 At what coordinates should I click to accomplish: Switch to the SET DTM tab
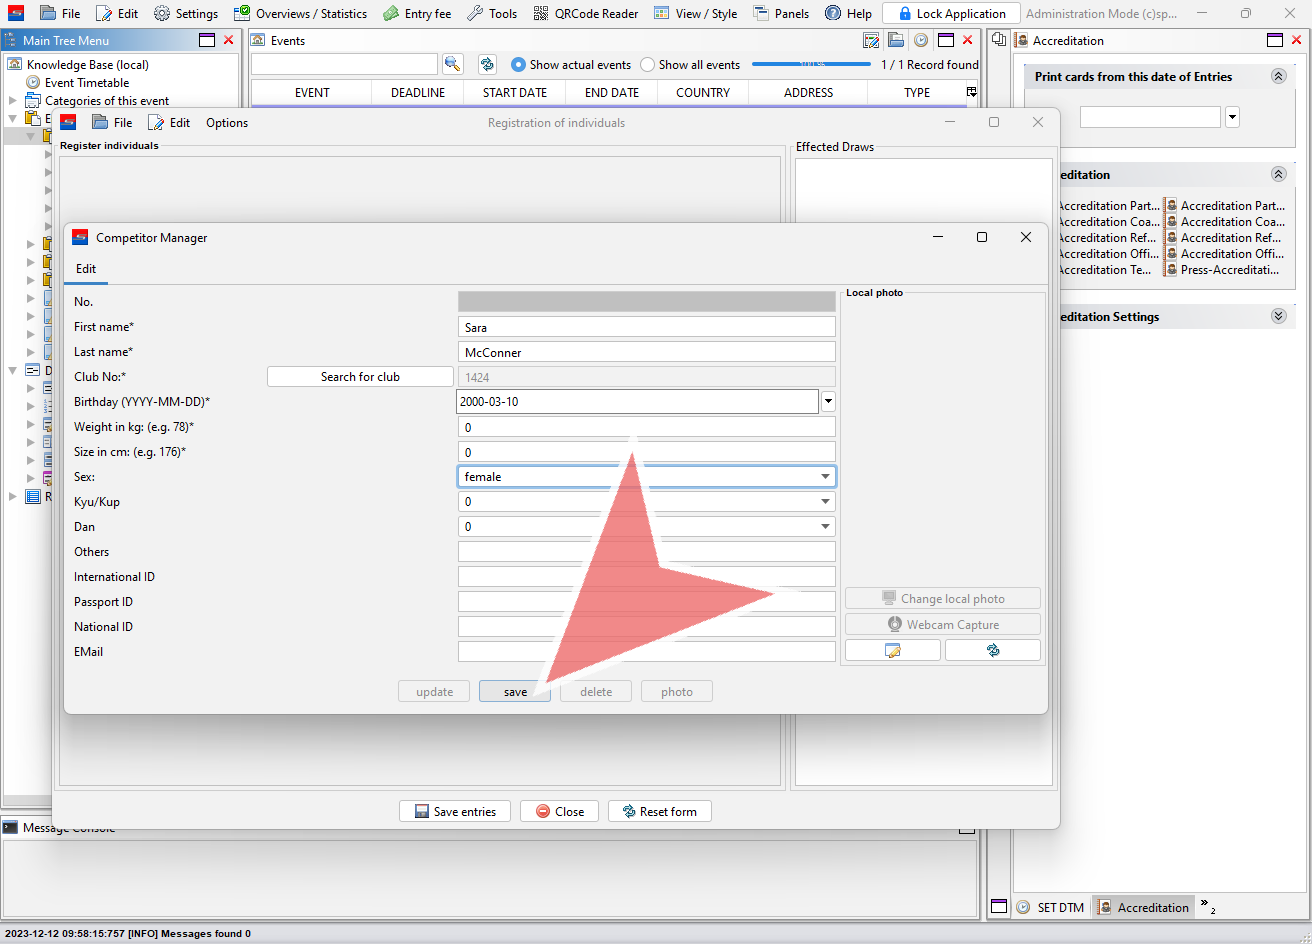tap(1050, 907)
